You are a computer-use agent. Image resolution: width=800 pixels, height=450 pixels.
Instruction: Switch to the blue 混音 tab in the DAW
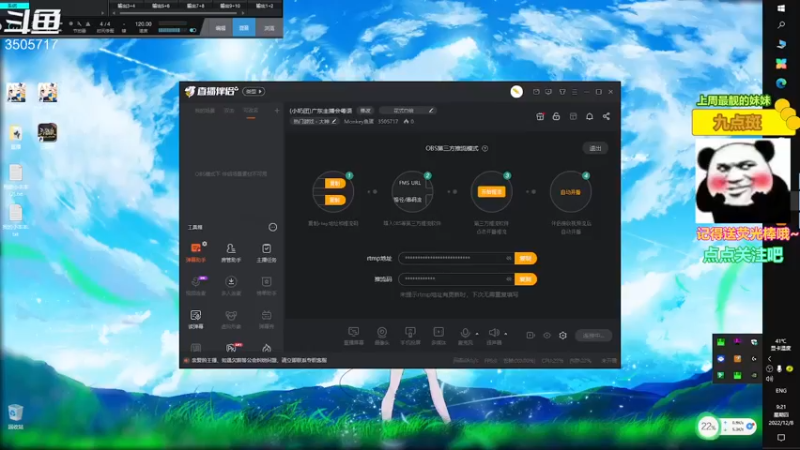coord(244,28)
